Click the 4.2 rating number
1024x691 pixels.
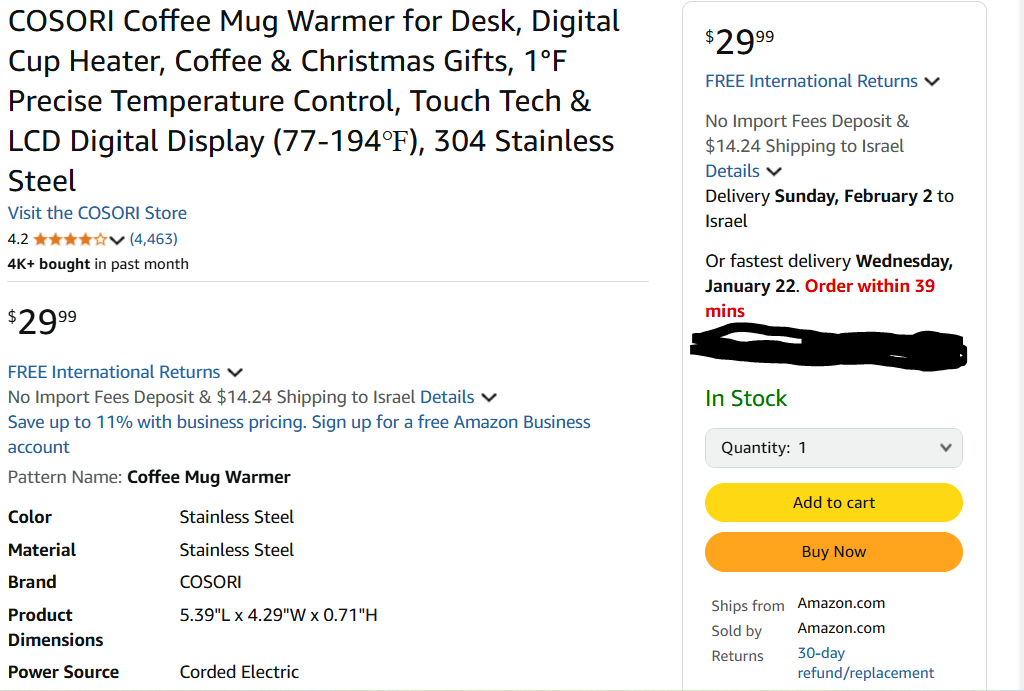click(18, 239)
